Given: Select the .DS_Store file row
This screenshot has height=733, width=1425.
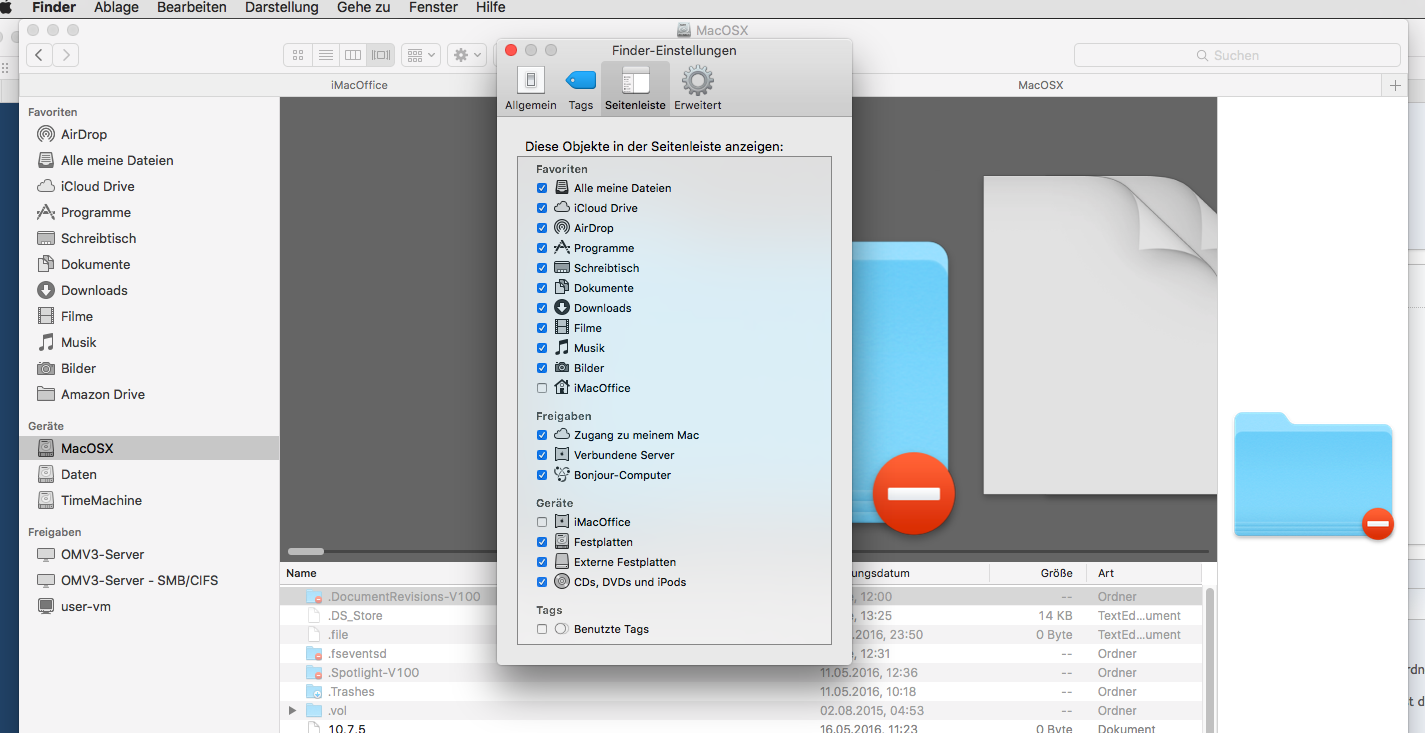Looking at the screenshot, I should 741,616.
